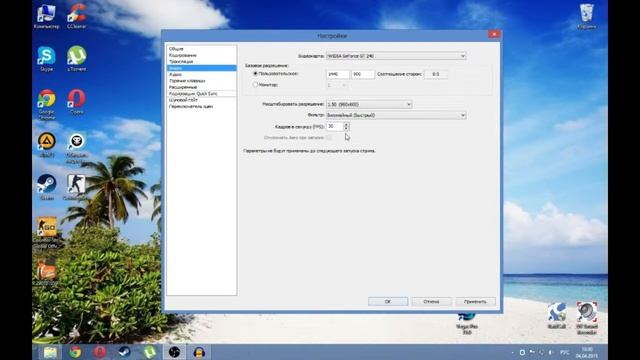Screen dimensions: 640x360
Task: Click the red Opera taskbar icon
Action: click(100, 352)
